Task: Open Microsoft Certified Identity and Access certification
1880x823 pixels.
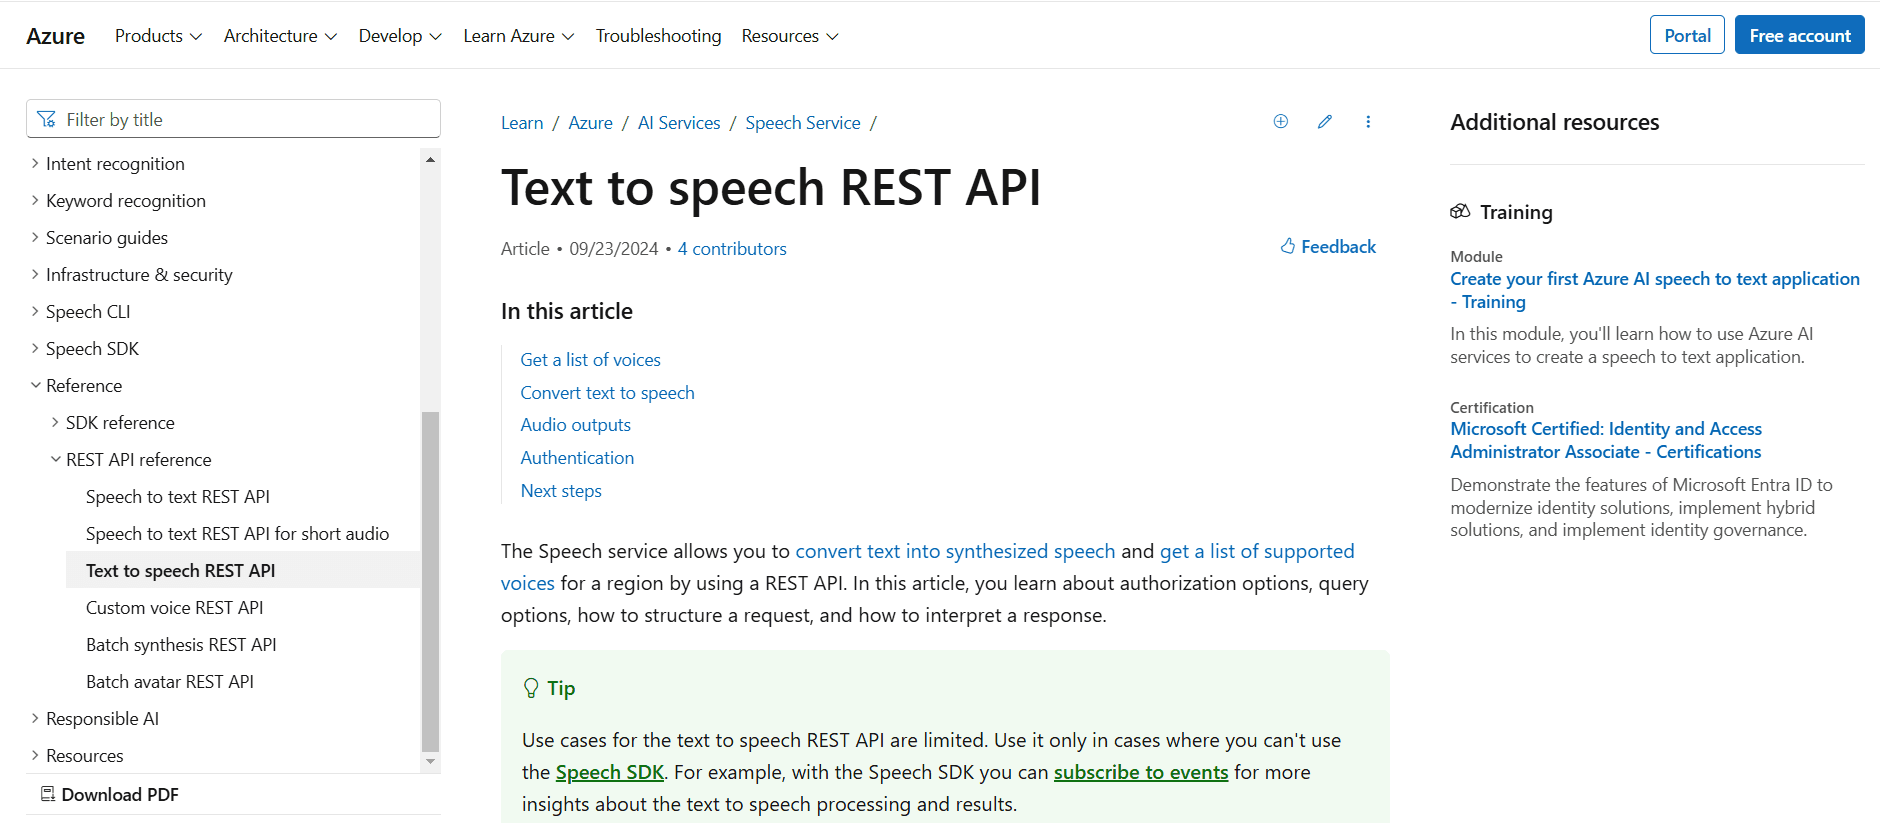Action: coord(1606,440)
